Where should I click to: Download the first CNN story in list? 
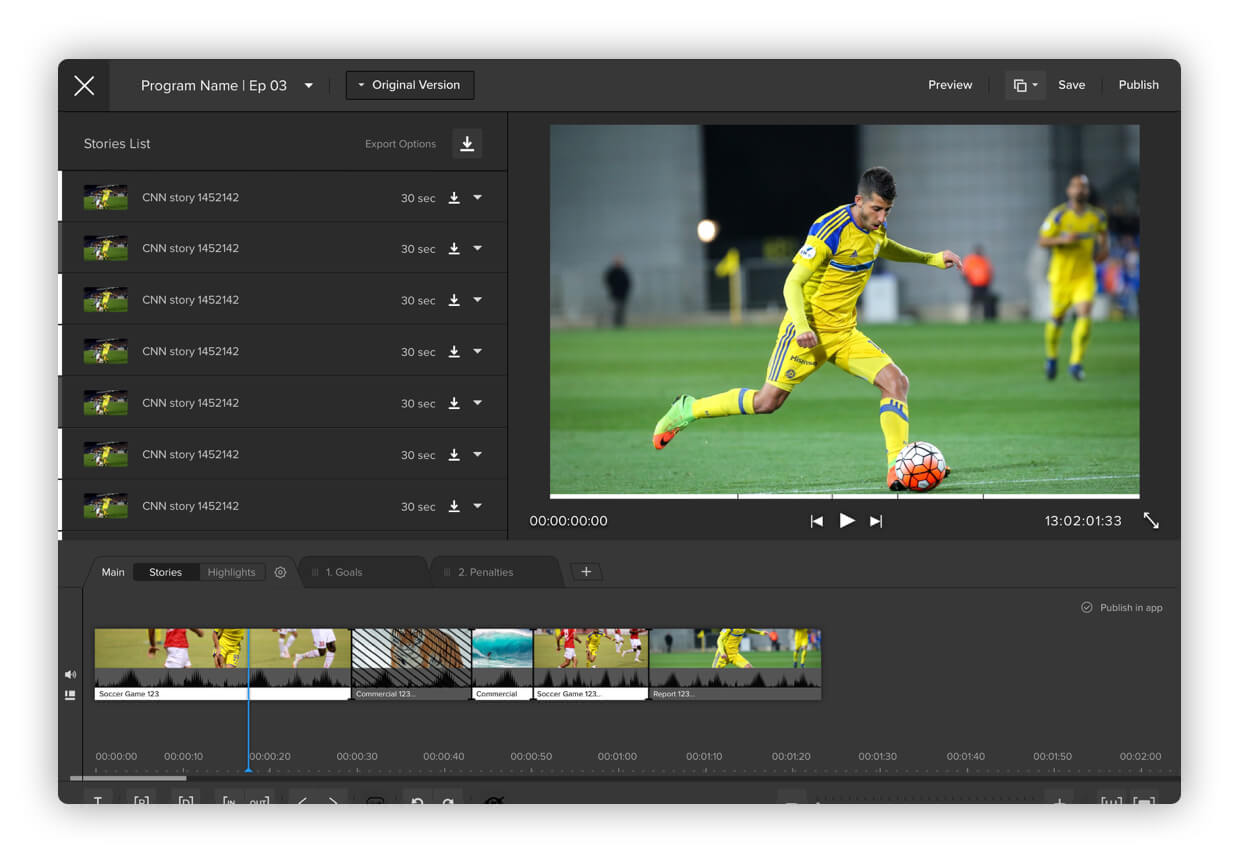[x=454, y=198]
